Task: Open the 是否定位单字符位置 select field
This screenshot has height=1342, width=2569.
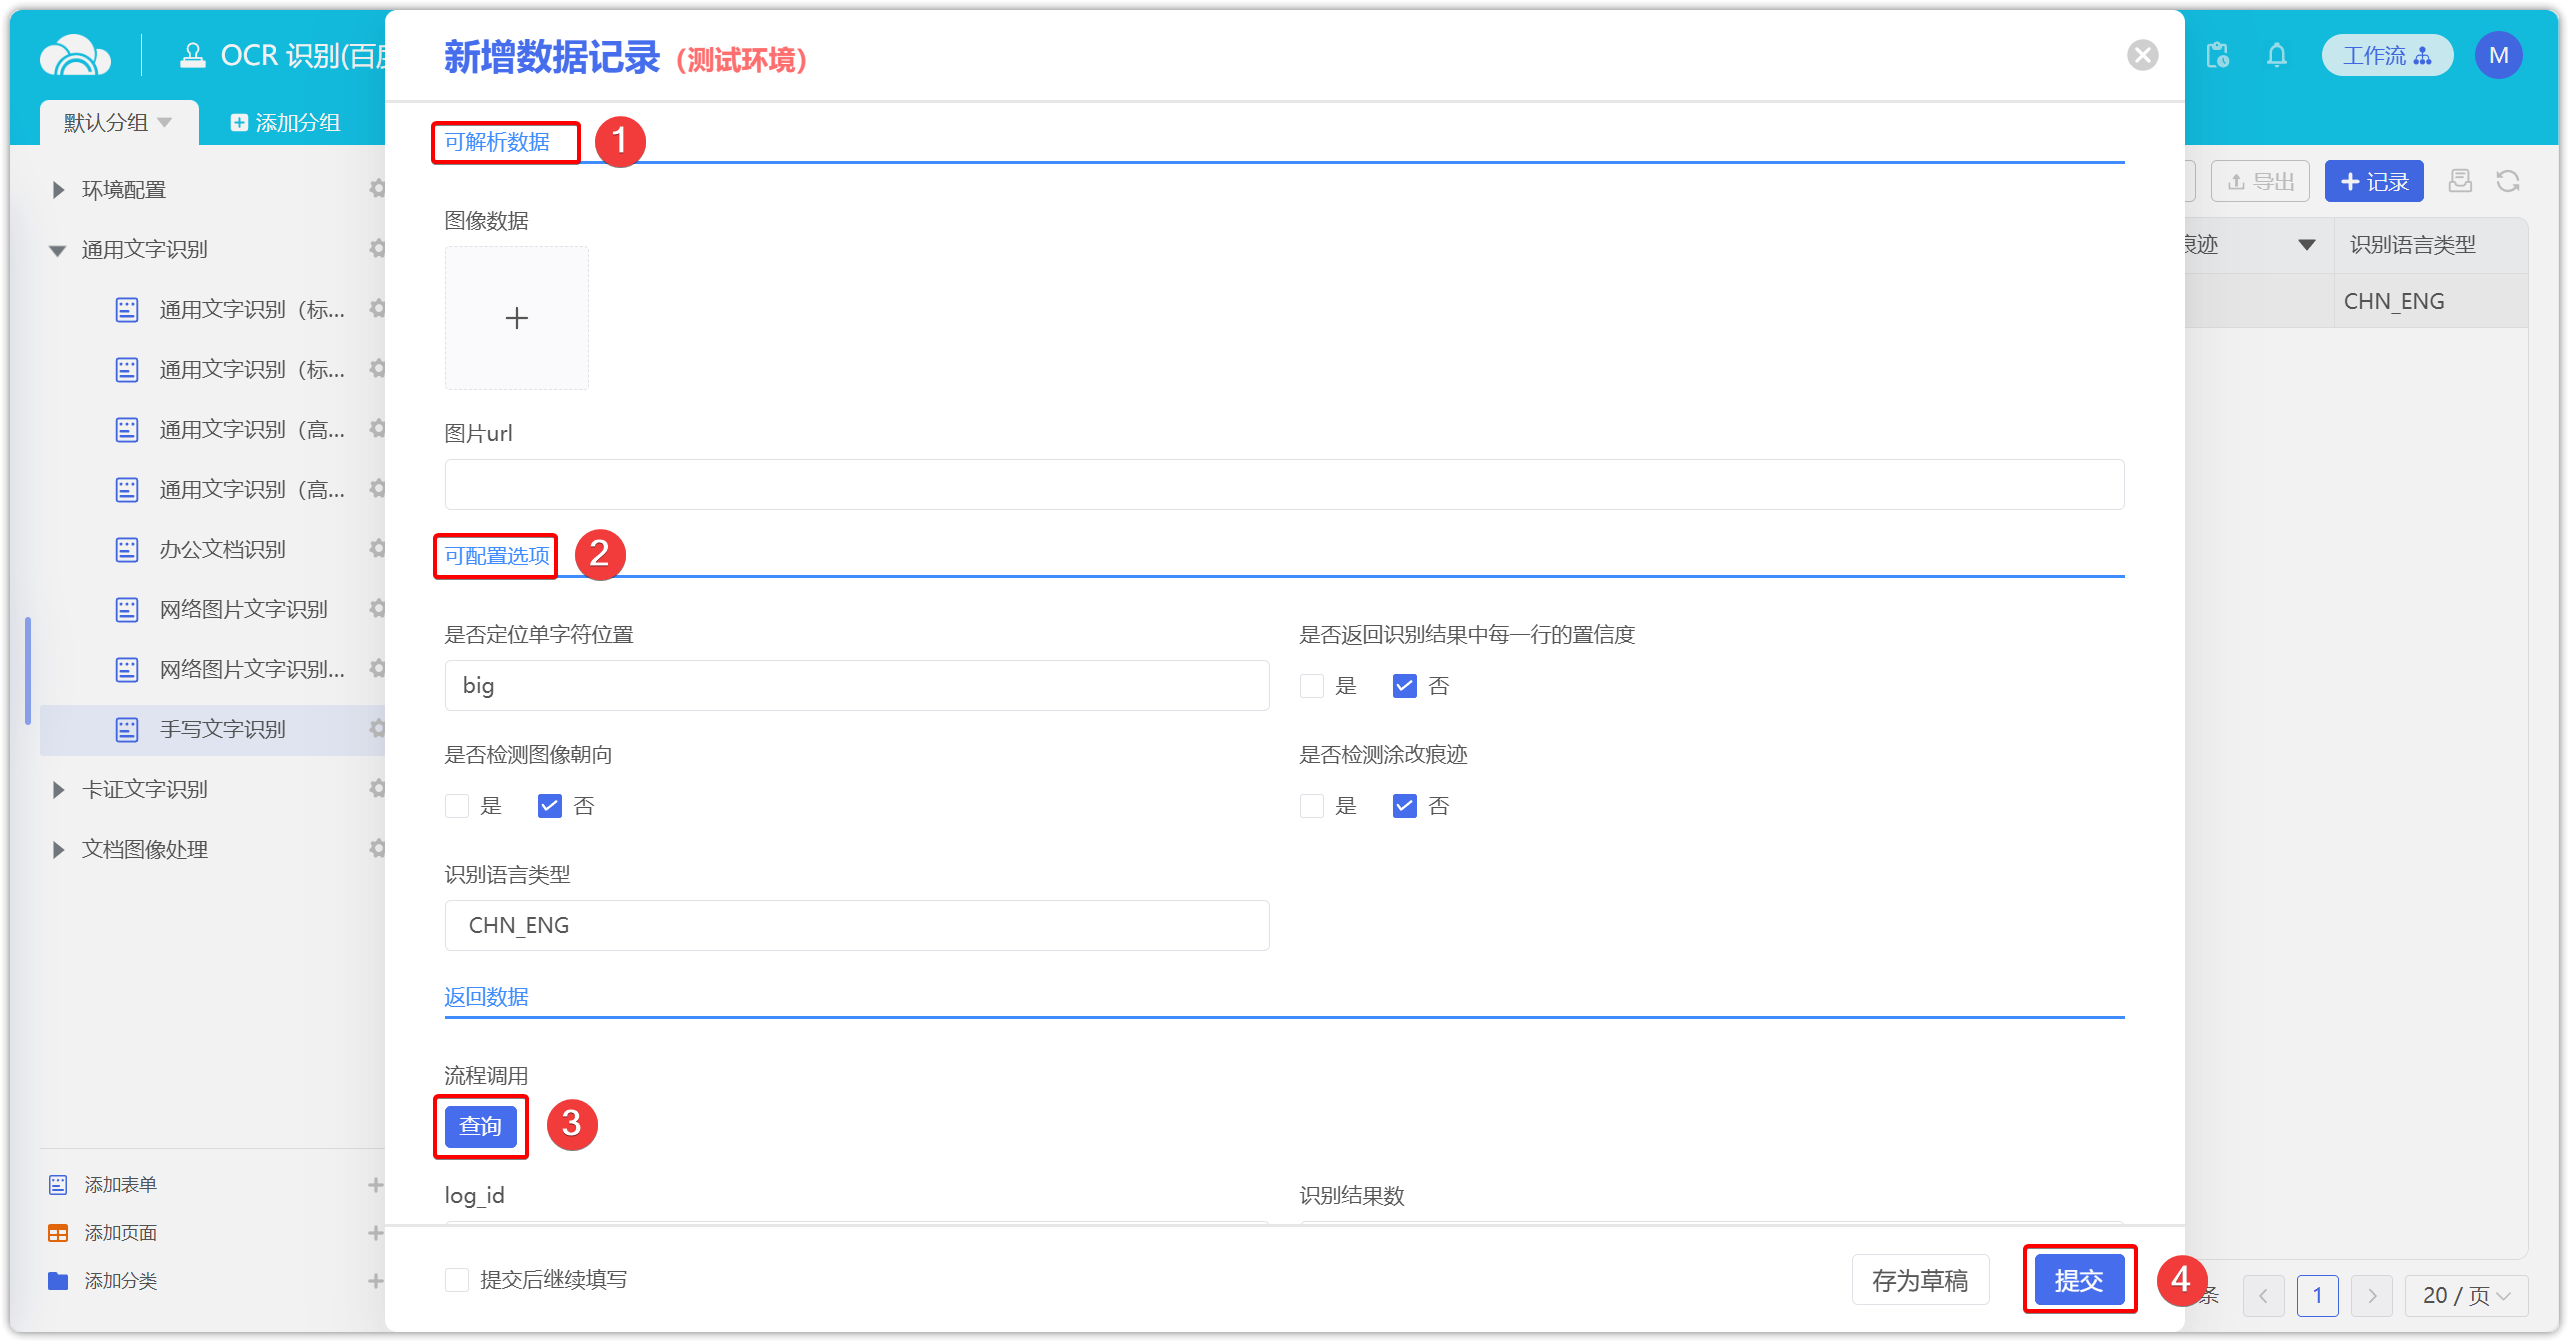Action: [857, 685]
